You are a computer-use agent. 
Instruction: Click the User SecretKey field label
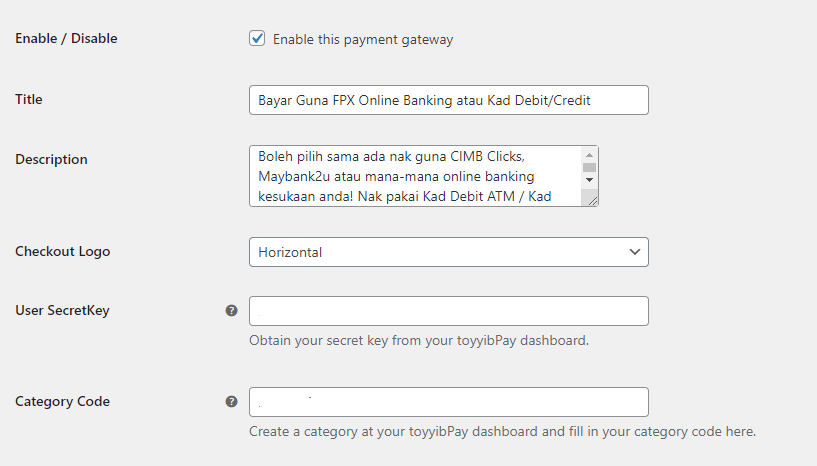tap(62, 310)
